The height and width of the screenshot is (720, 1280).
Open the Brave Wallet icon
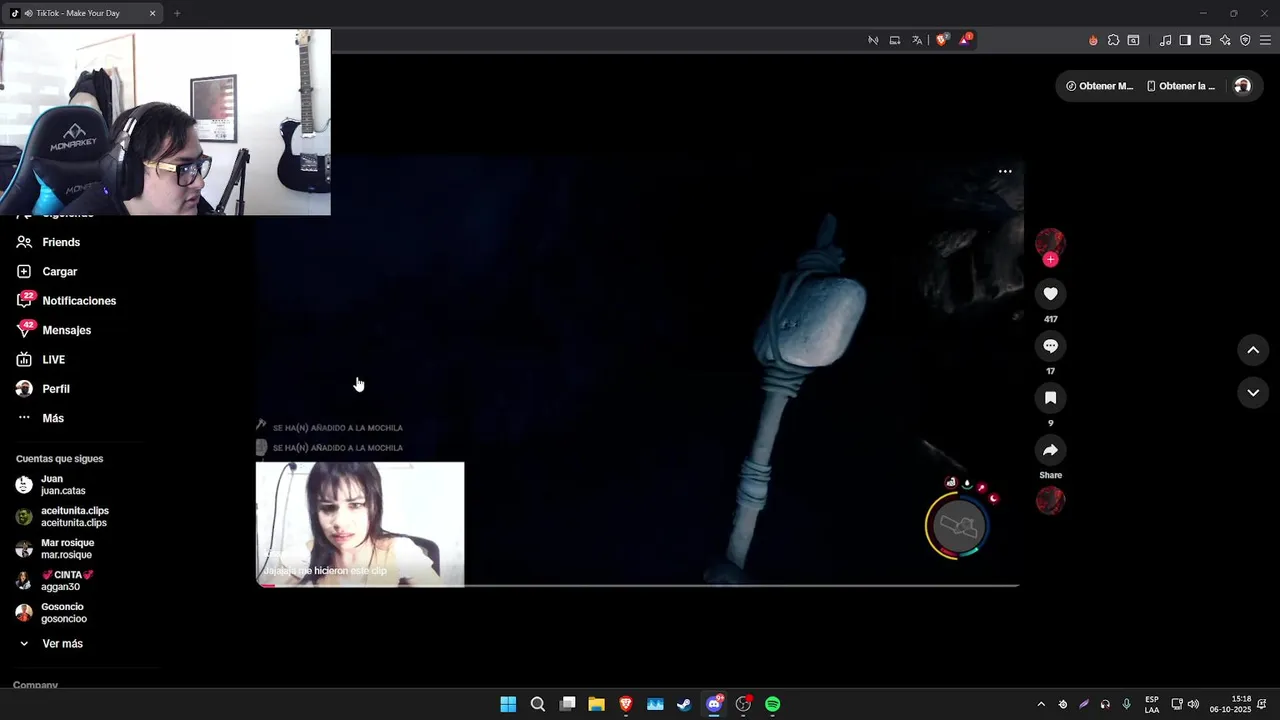point(1205,40)
